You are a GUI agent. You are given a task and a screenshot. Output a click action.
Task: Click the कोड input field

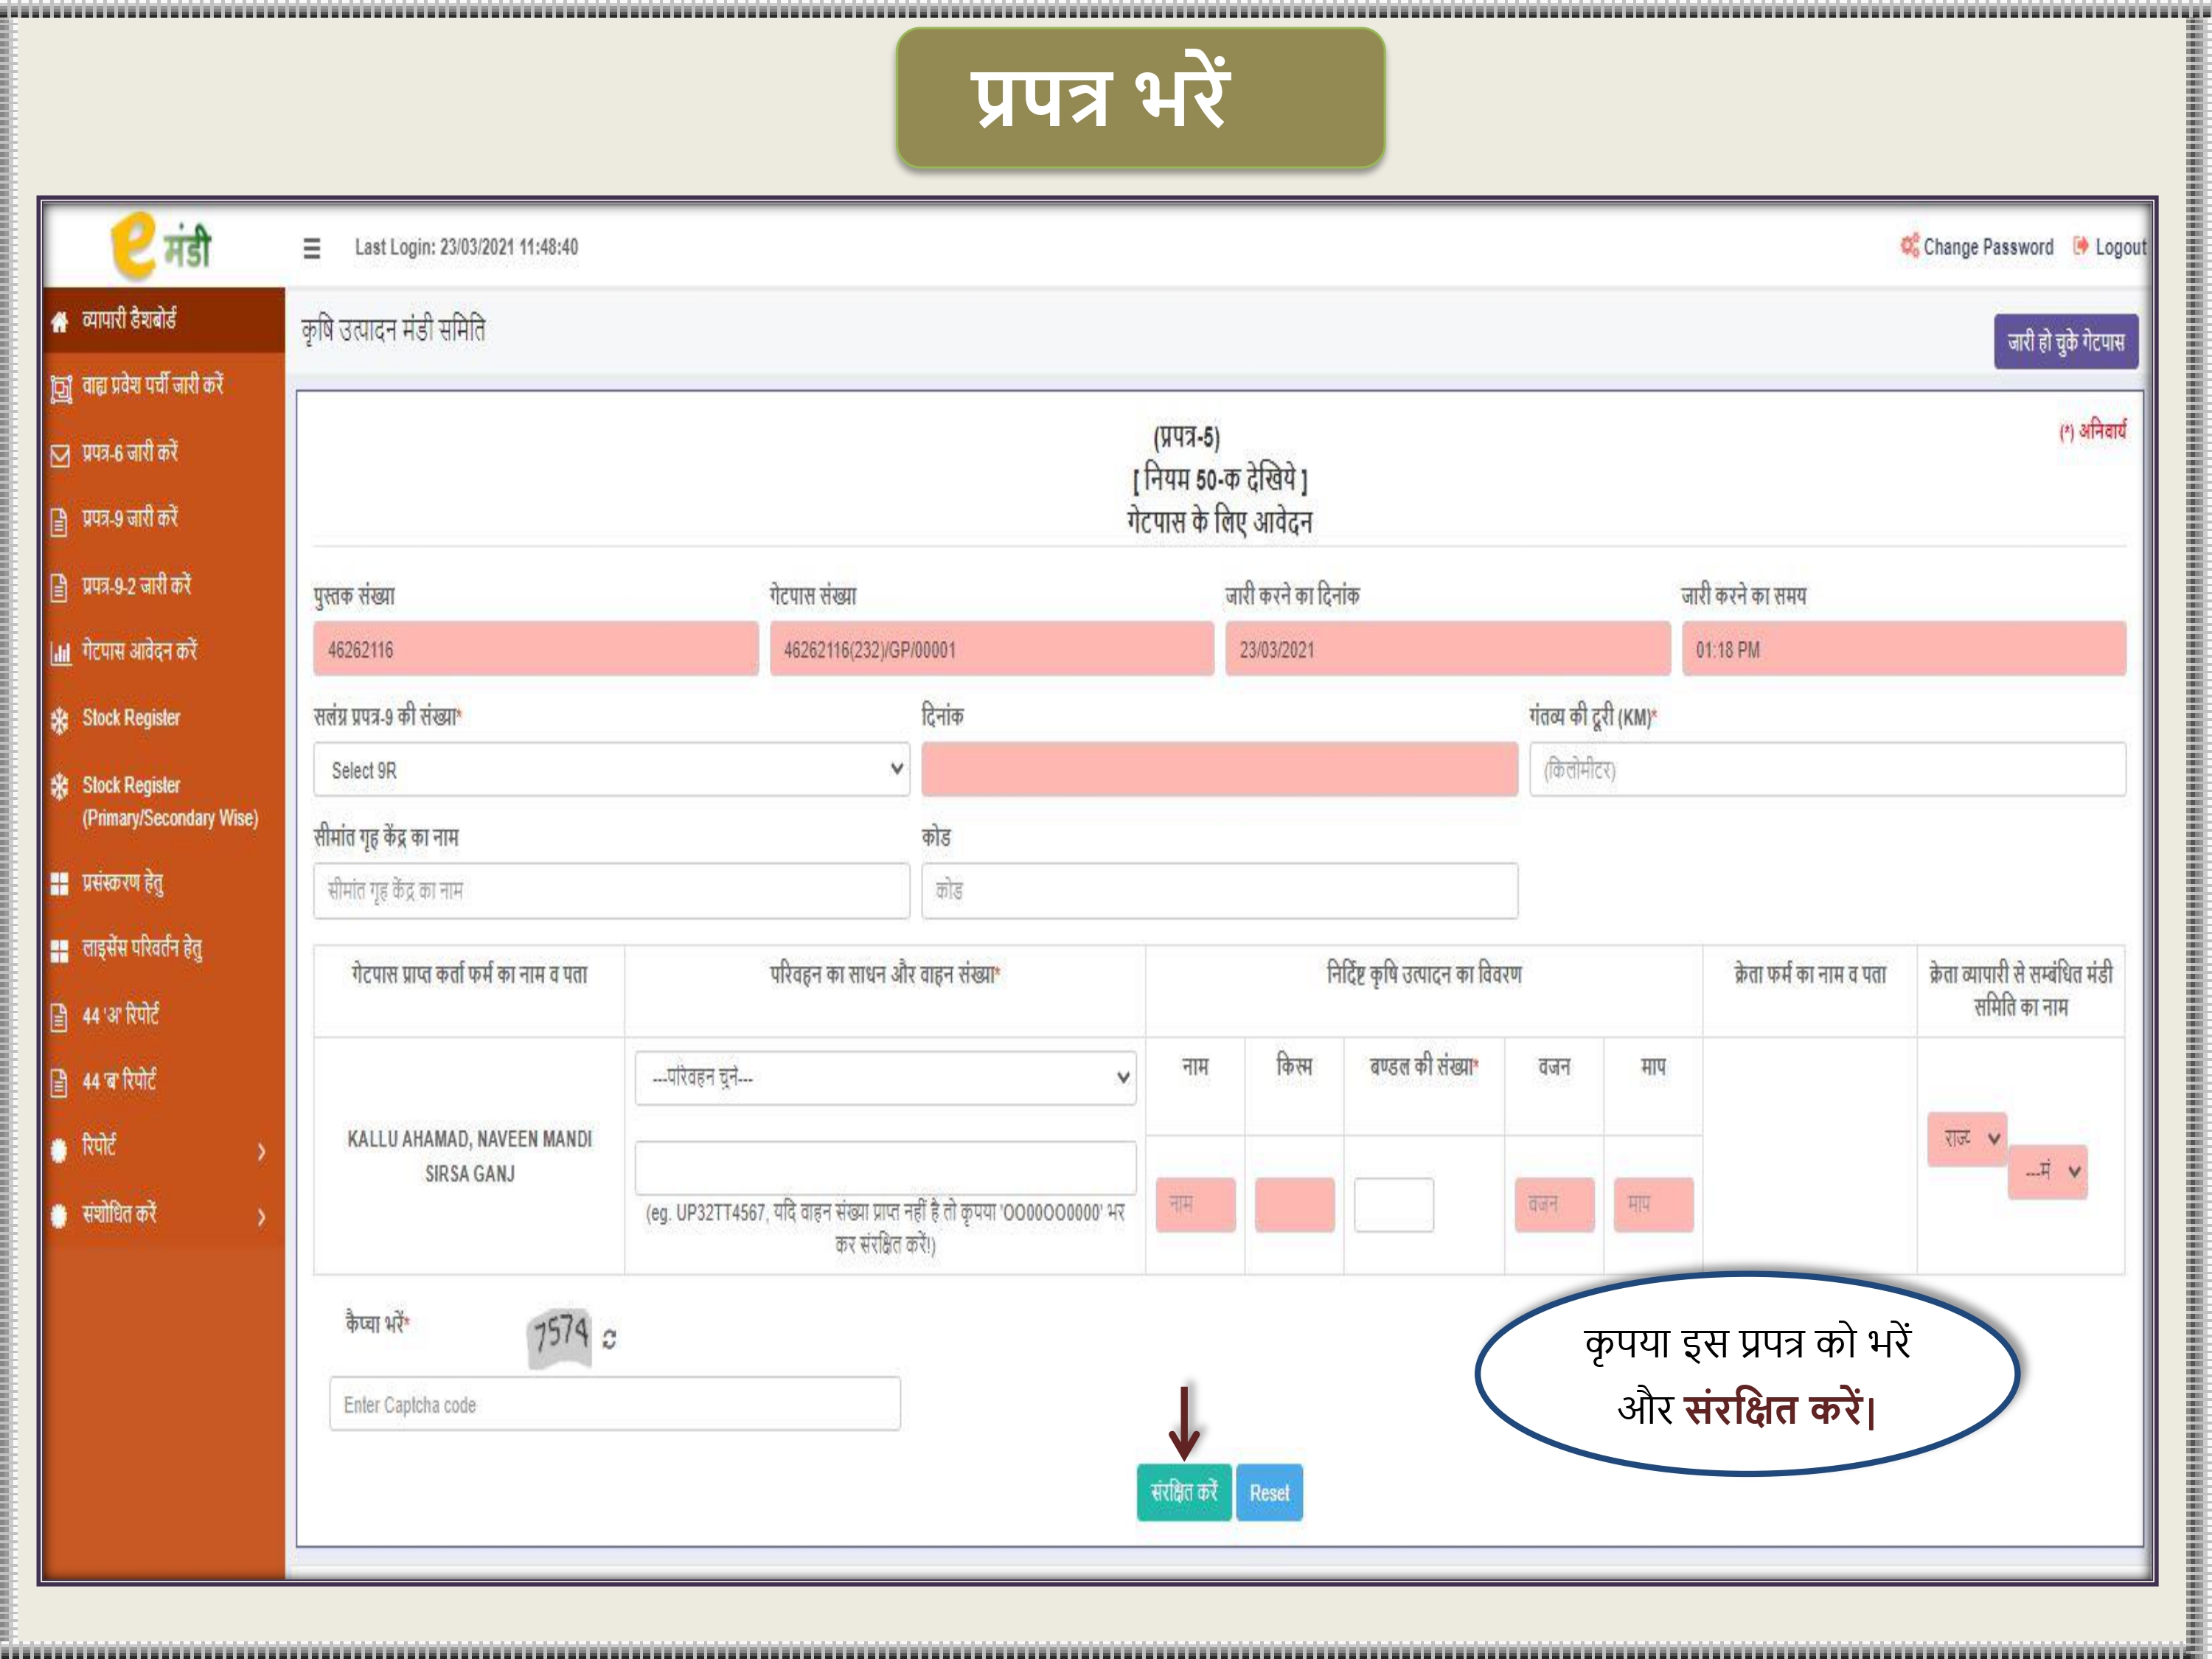pos(1220,891)
